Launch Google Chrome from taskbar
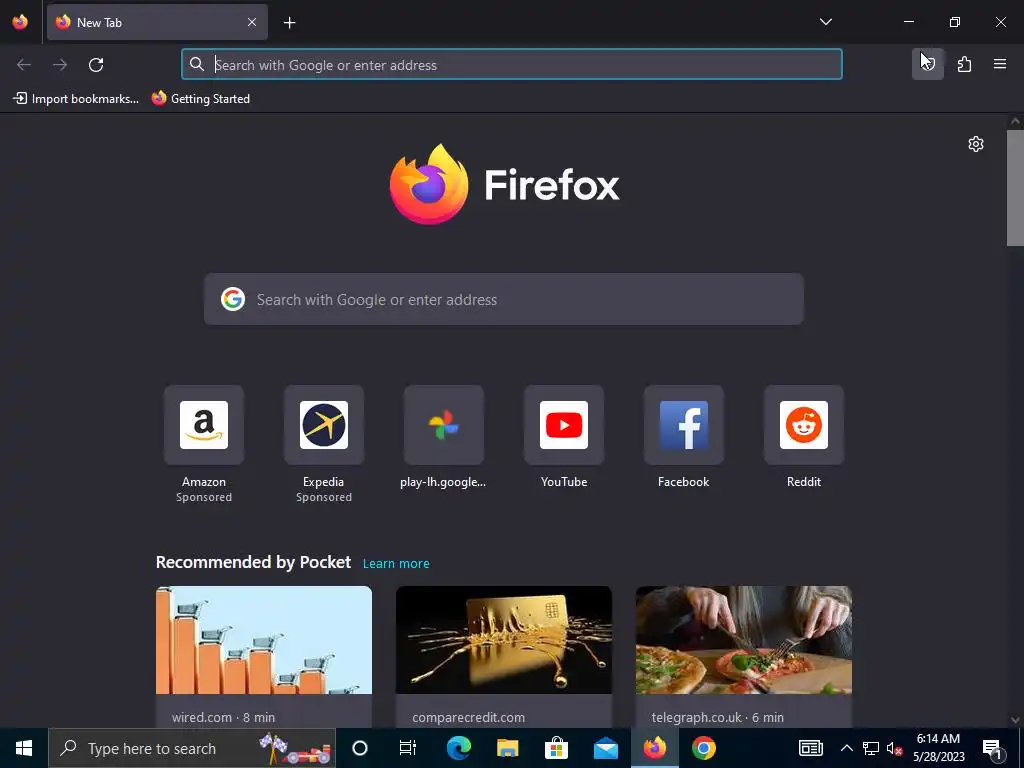This screenshot has height=768, width=1024. pos(704,748)
